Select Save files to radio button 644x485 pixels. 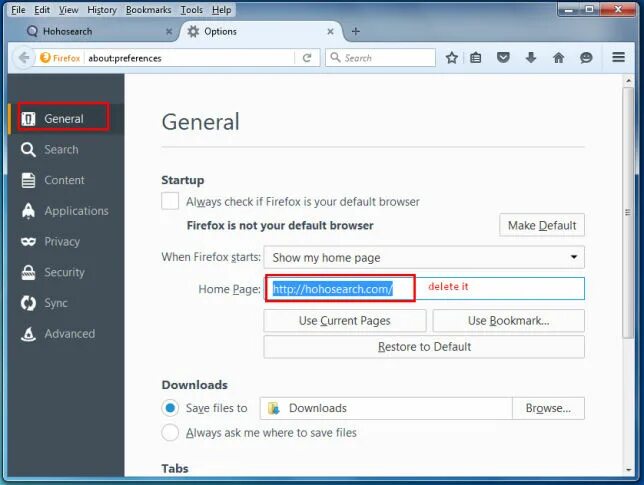click(170, 408)
